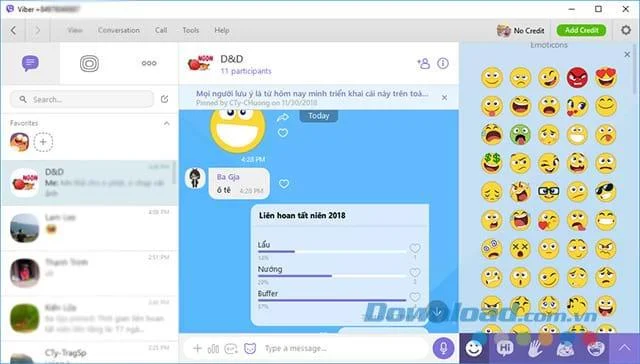
Task: Open attachment plus menu in message bar
Action: coord(197,348)
